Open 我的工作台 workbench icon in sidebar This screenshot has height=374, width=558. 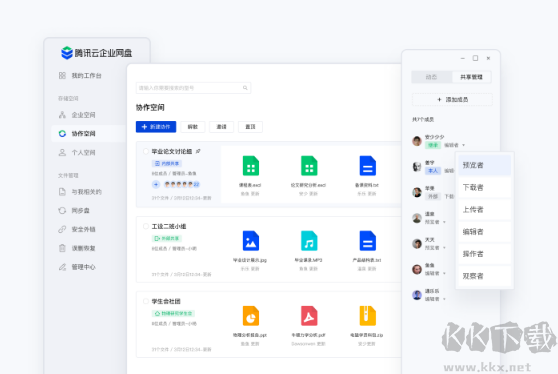click(x=62, y=75)
